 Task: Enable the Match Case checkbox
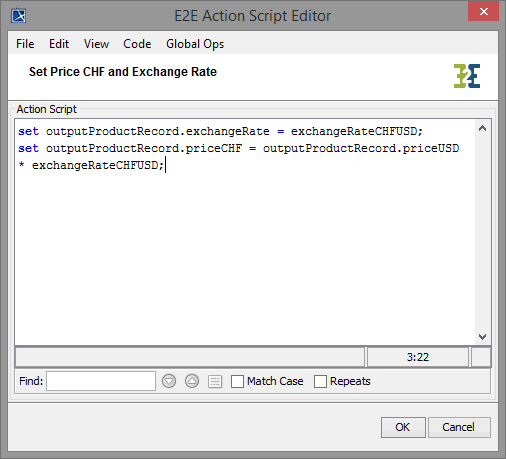point(237,381)
